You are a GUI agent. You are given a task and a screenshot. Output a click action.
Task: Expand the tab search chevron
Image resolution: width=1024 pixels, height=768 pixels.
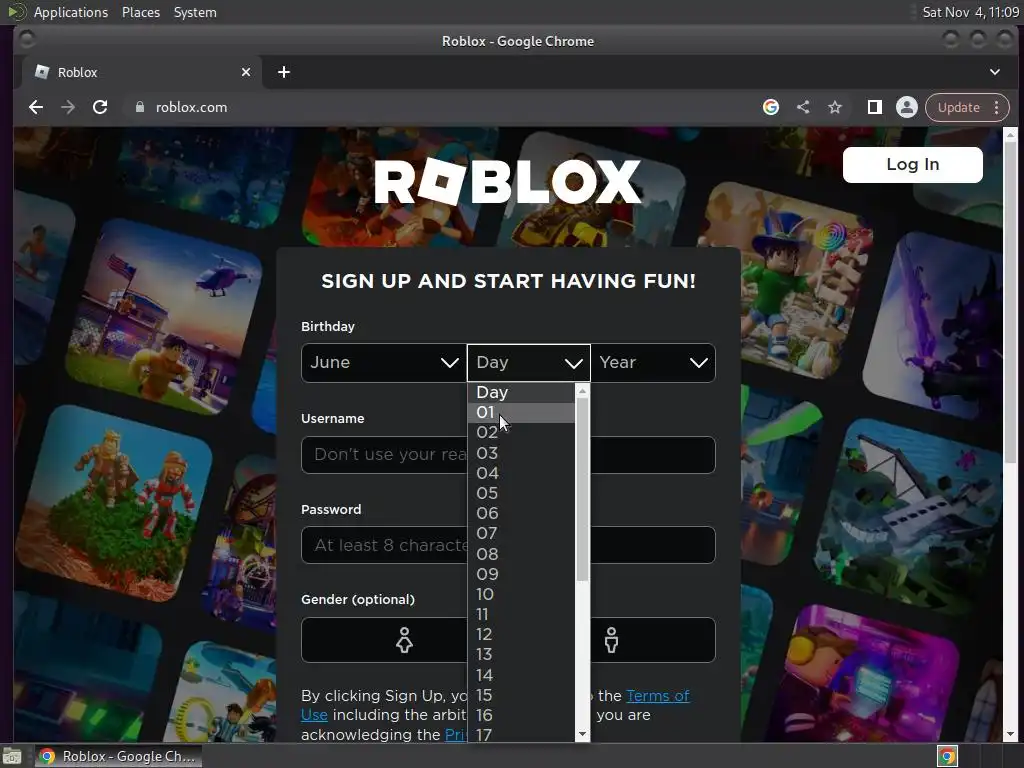(x=995, y=72)
